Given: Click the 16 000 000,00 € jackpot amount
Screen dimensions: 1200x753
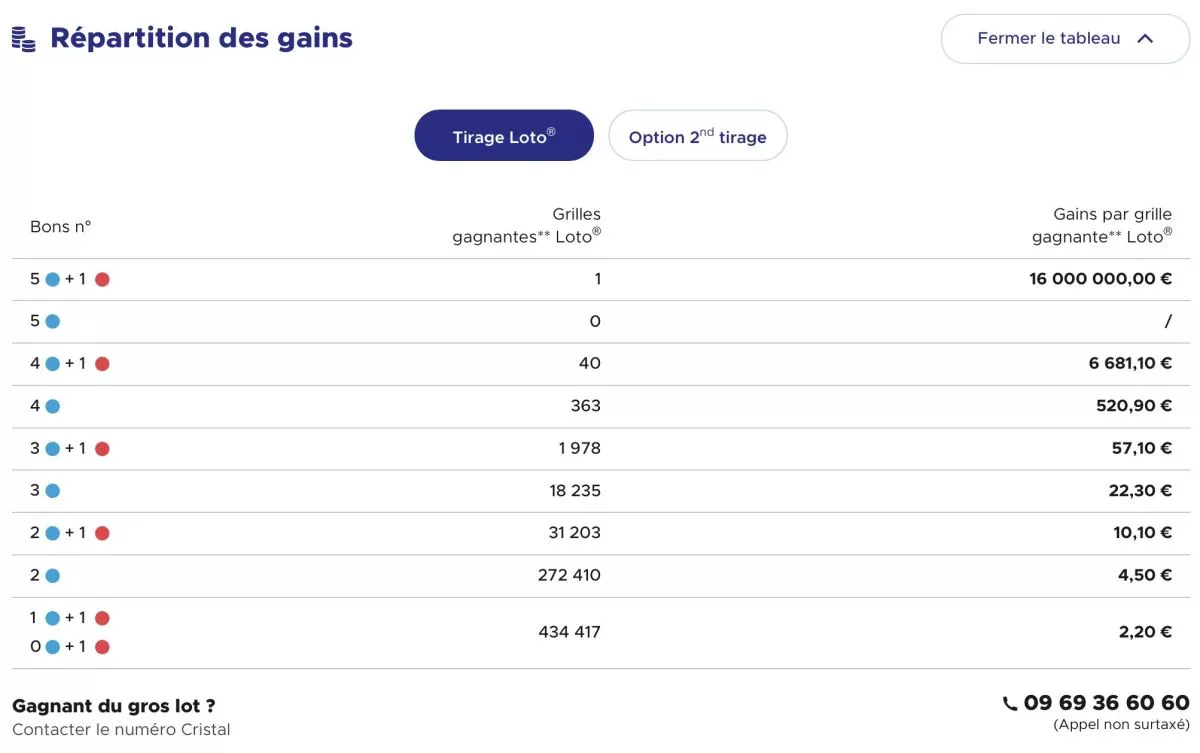Looking at the screenshot, I should coord(1100,279).
